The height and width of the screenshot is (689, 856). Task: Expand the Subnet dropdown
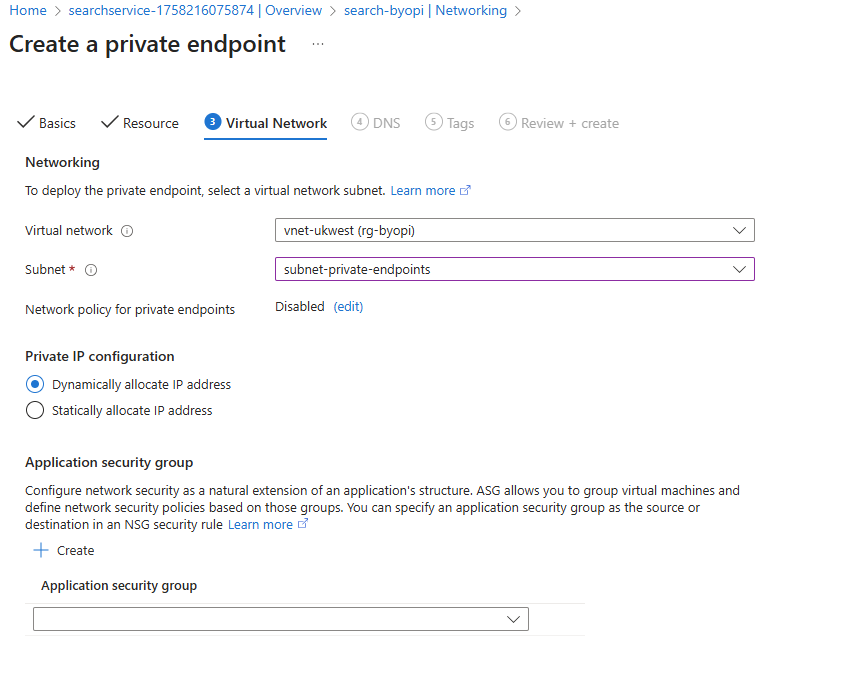(514, 269)
